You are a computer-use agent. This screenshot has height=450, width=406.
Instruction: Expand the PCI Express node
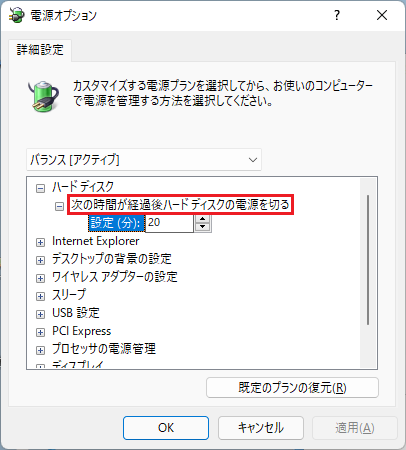(x=40, y=332)
